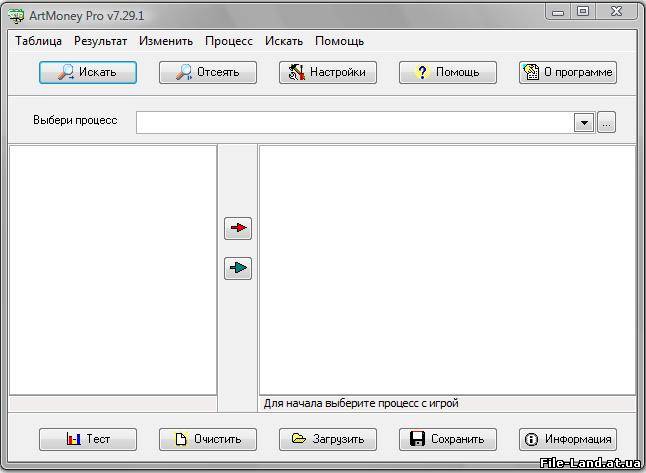Expand the process selection dropdown arrow
This screenshot has height=473, width=646.
584,122
